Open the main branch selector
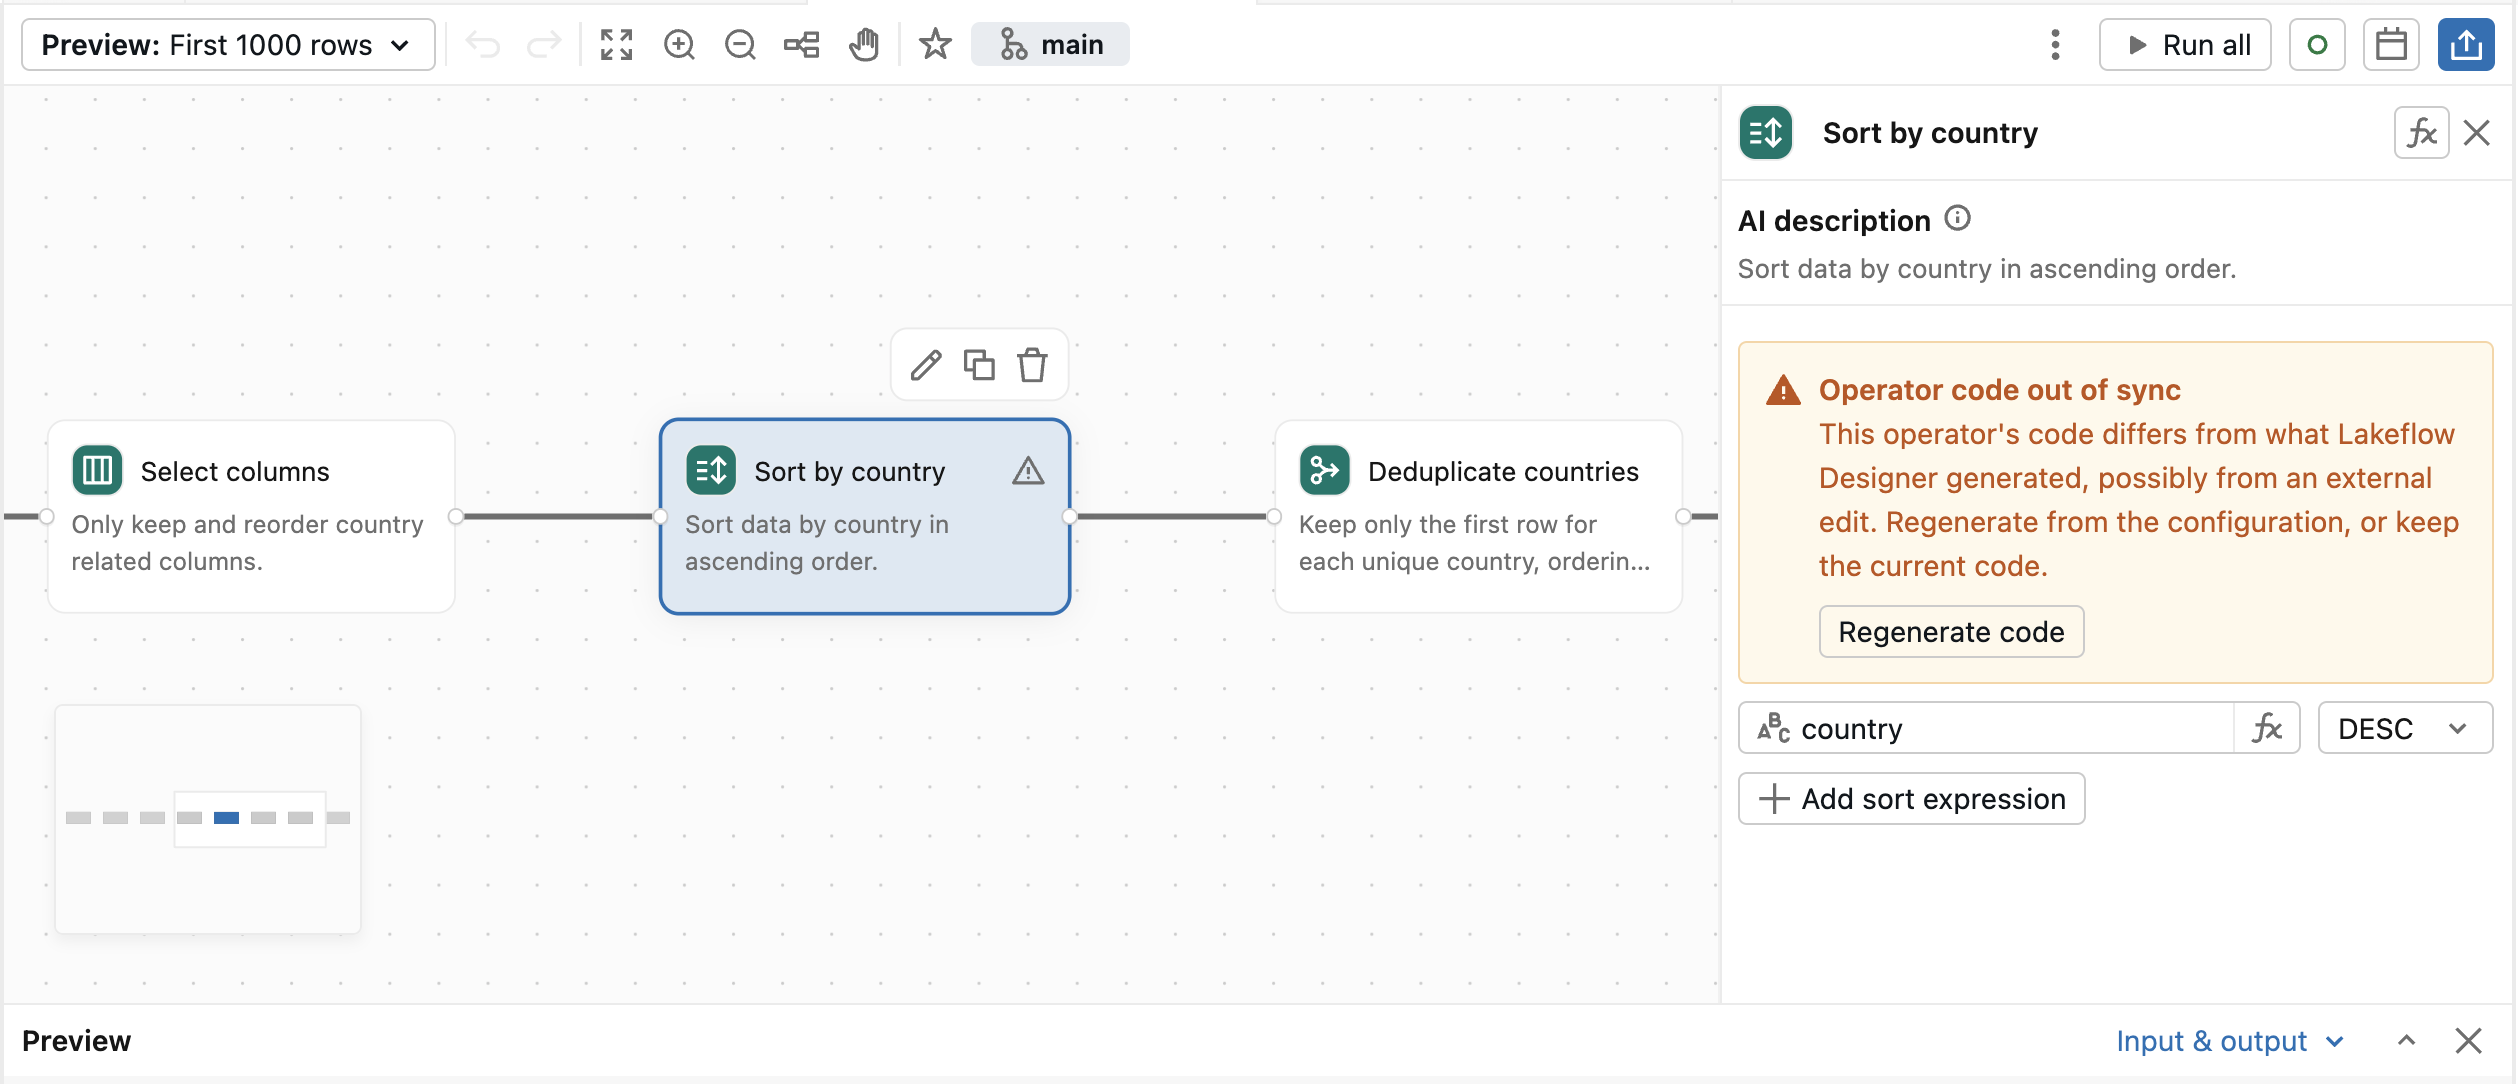This screenshot has height=1084, width=2518. pyautogui.click(x=1050, y=45)
